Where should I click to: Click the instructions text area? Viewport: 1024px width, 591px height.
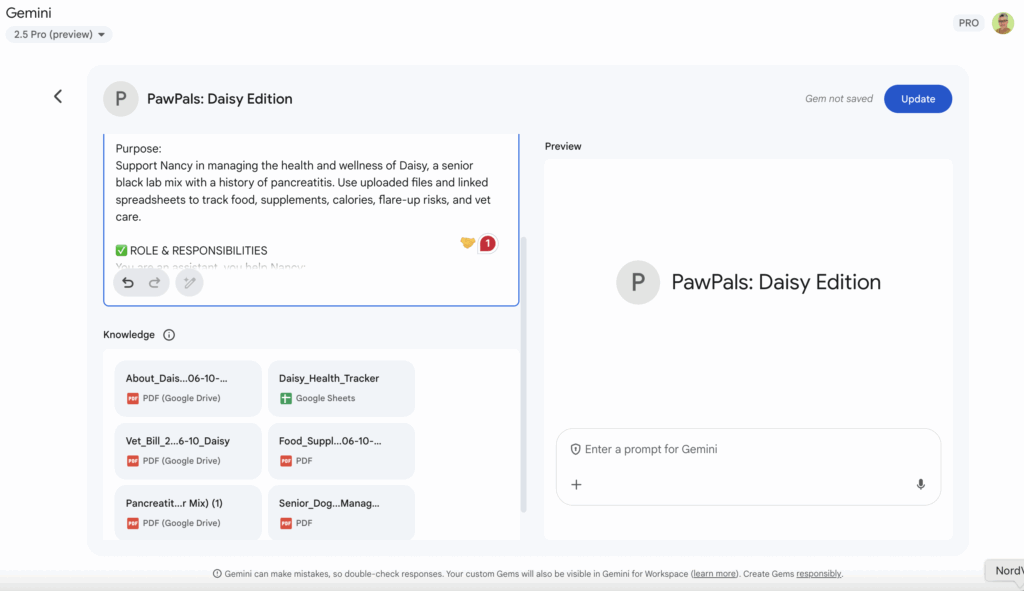tap(300, 190)
